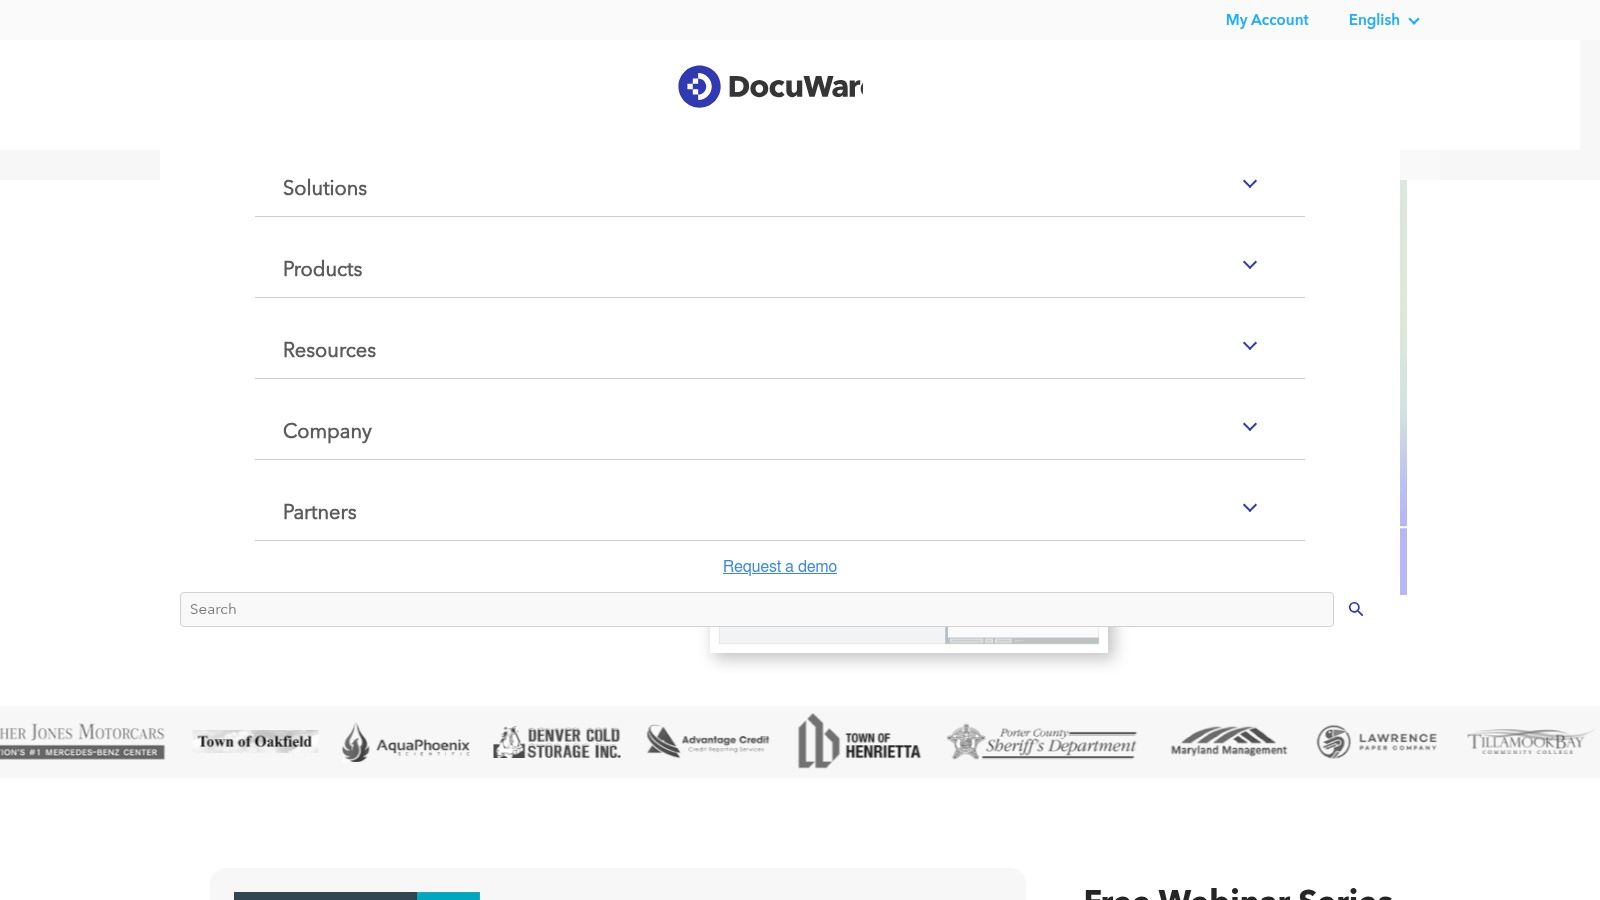Click the Request a demo link
1600x900 pixels.
[780, 566]
